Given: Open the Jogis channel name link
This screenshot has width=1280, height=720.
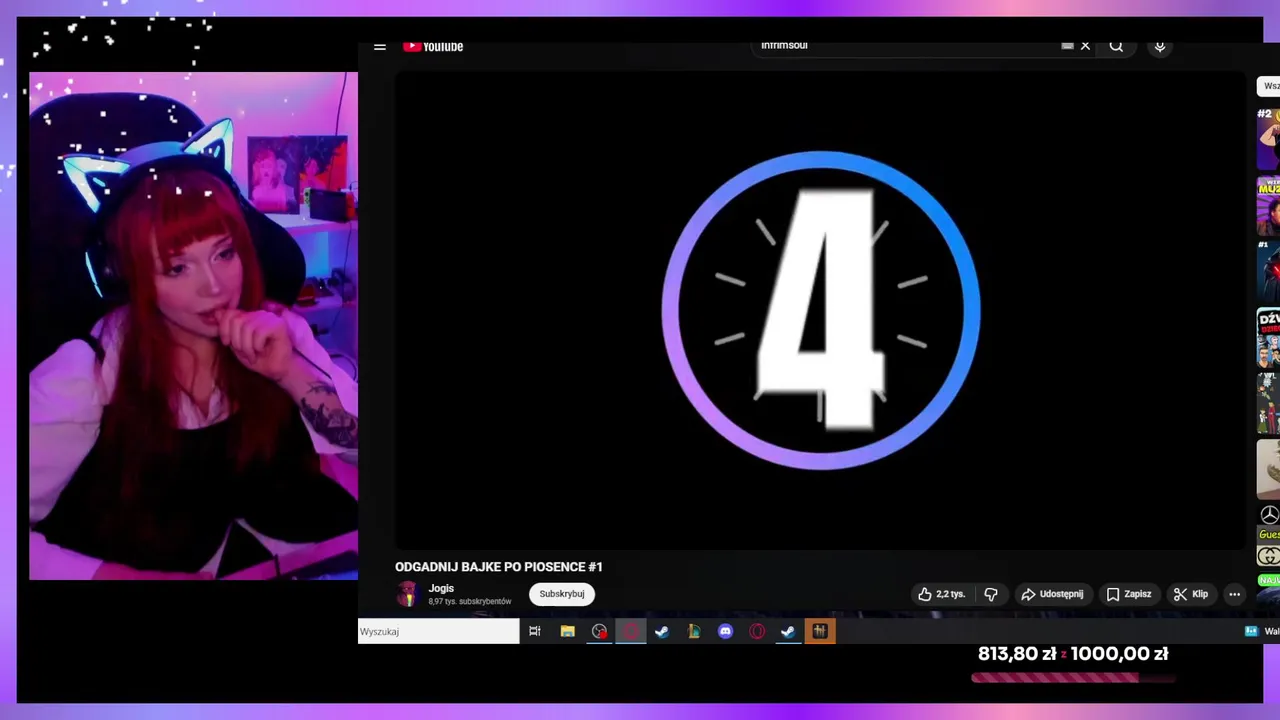Looking at the screenshot, I should click(x=441, y=588).
